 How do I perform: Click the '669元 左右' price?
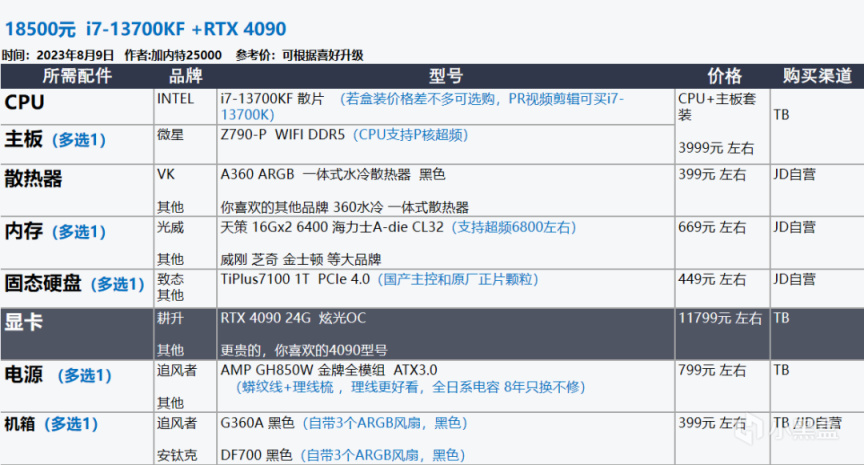pyautogui.click(x=712, y=227)
